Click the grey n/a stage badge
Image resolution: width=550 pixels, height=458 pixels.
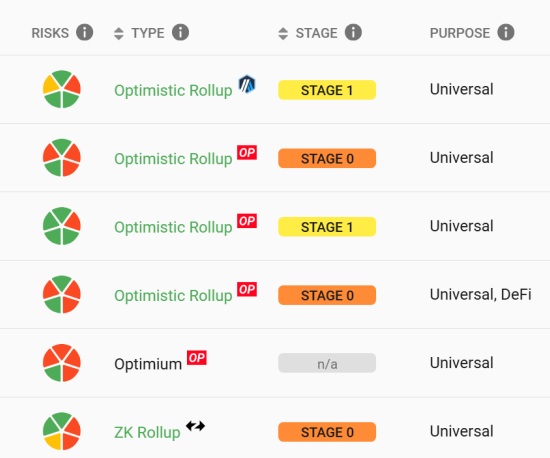click(327, 363)
